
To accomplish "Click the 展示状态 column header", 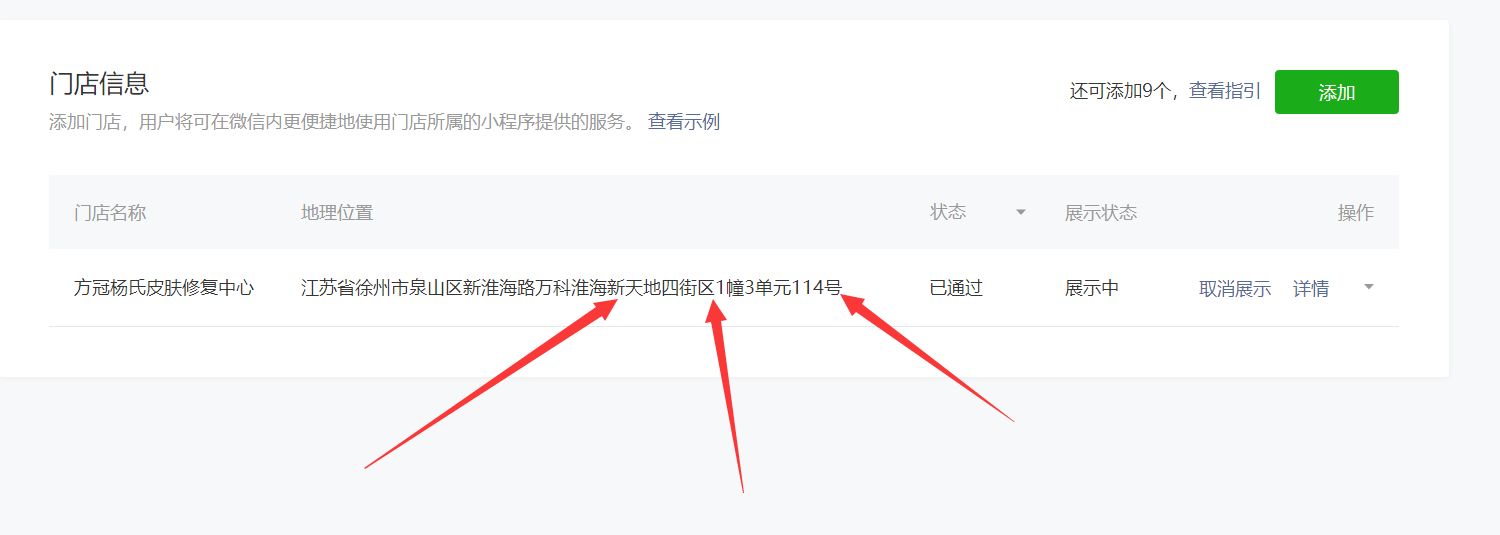I will pos(1101,212).
